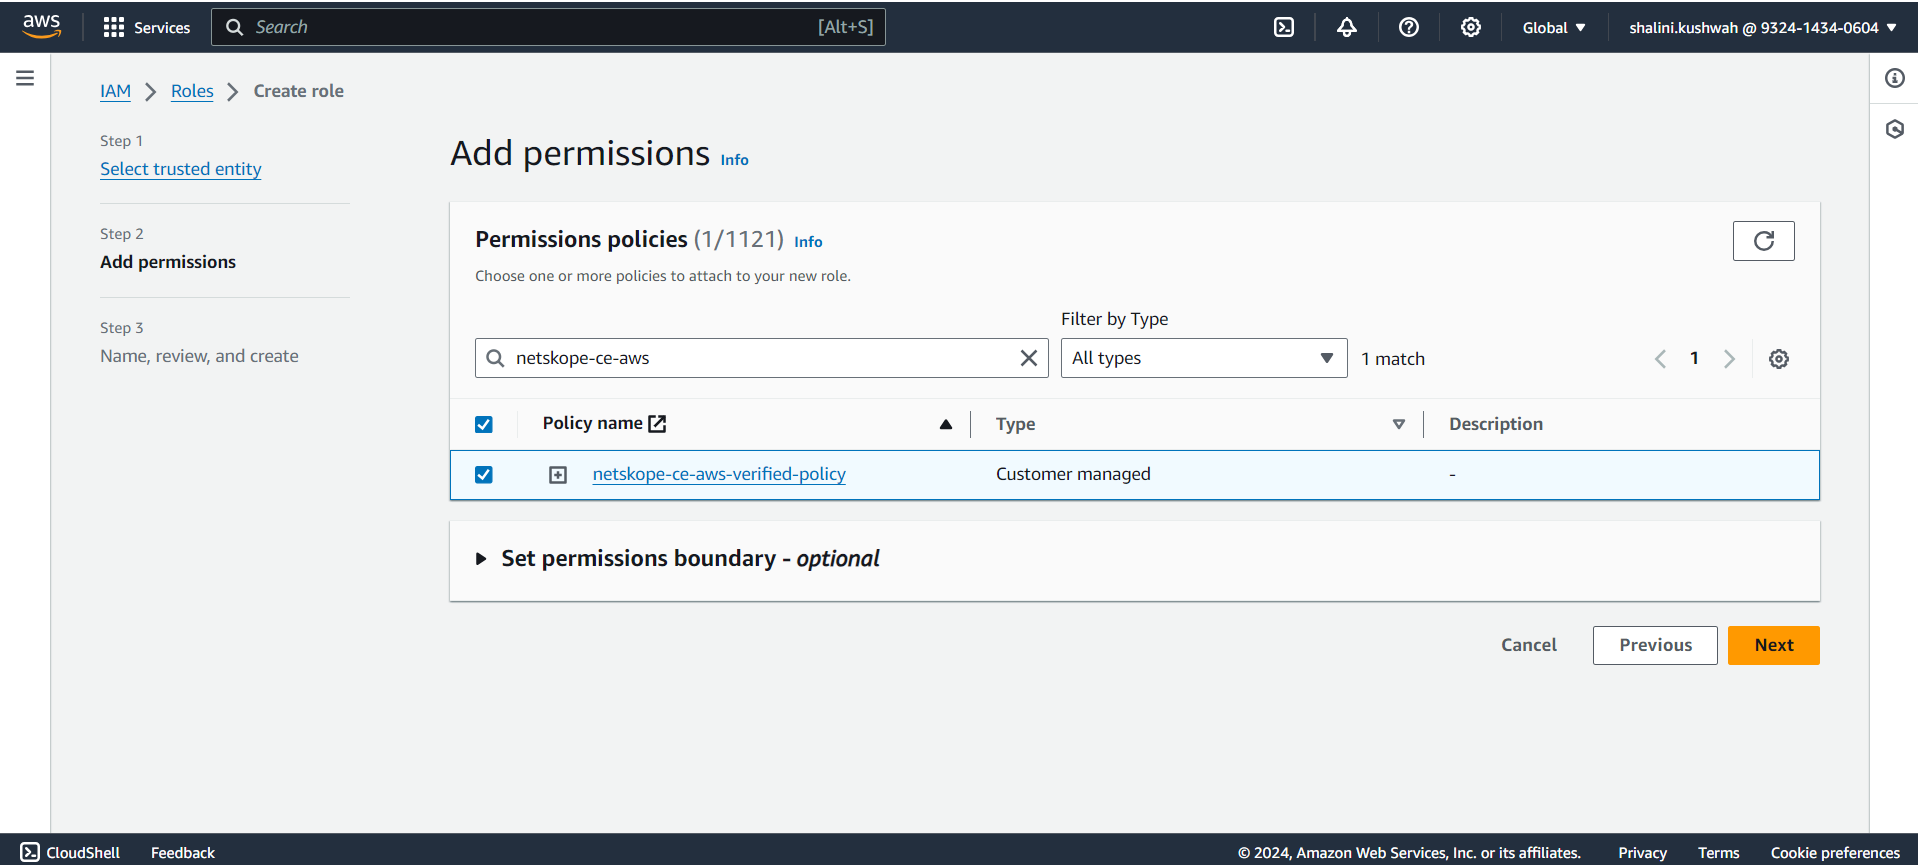The image size is (1918, 865).
Task: Click the Roles breadcrumb link
Action: pyautogui.click(x=192, y=91)
